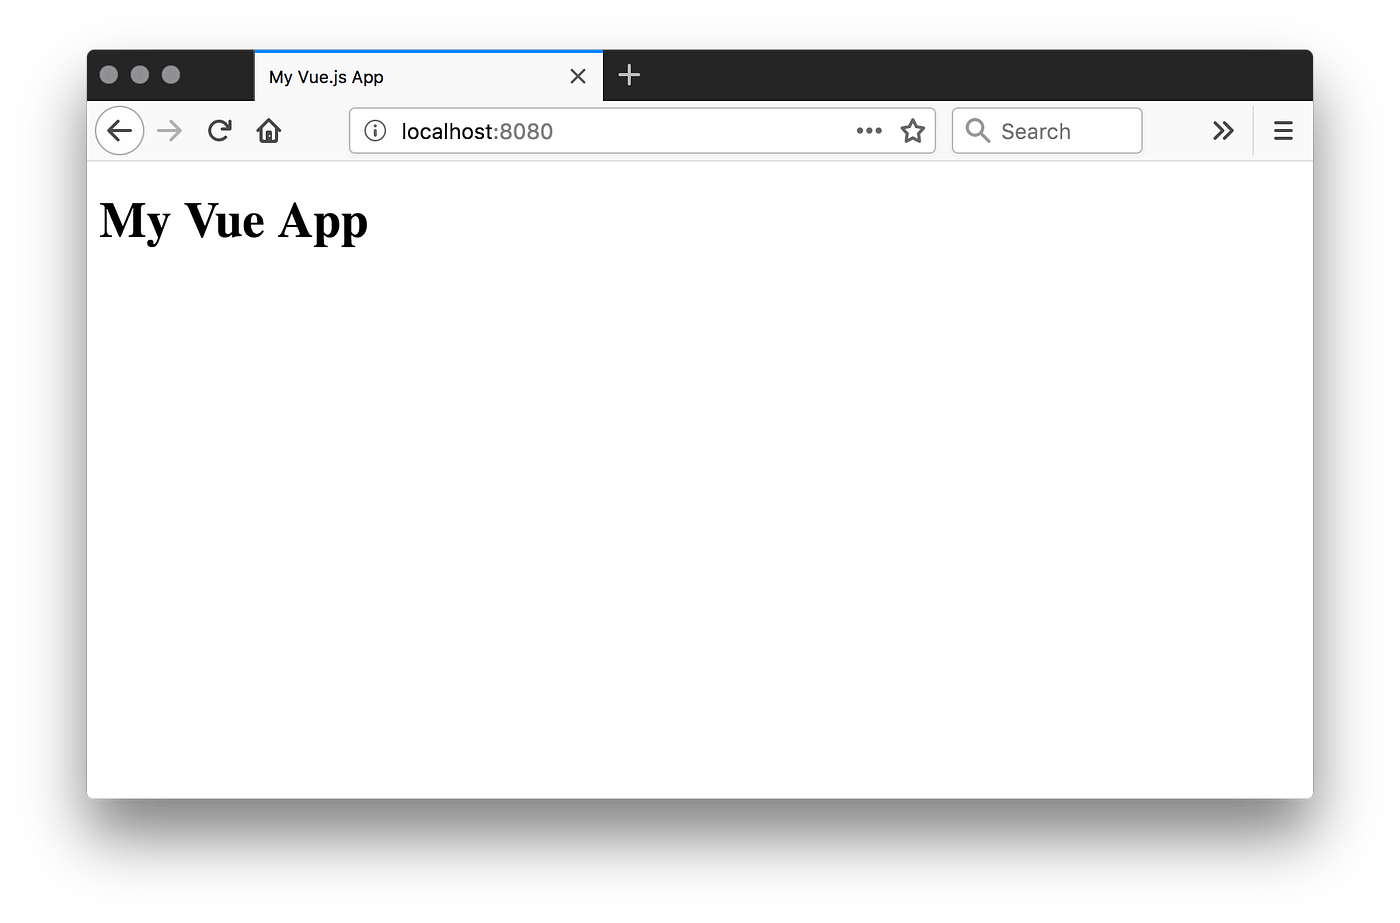Click the yellow minimize window control

139,74
